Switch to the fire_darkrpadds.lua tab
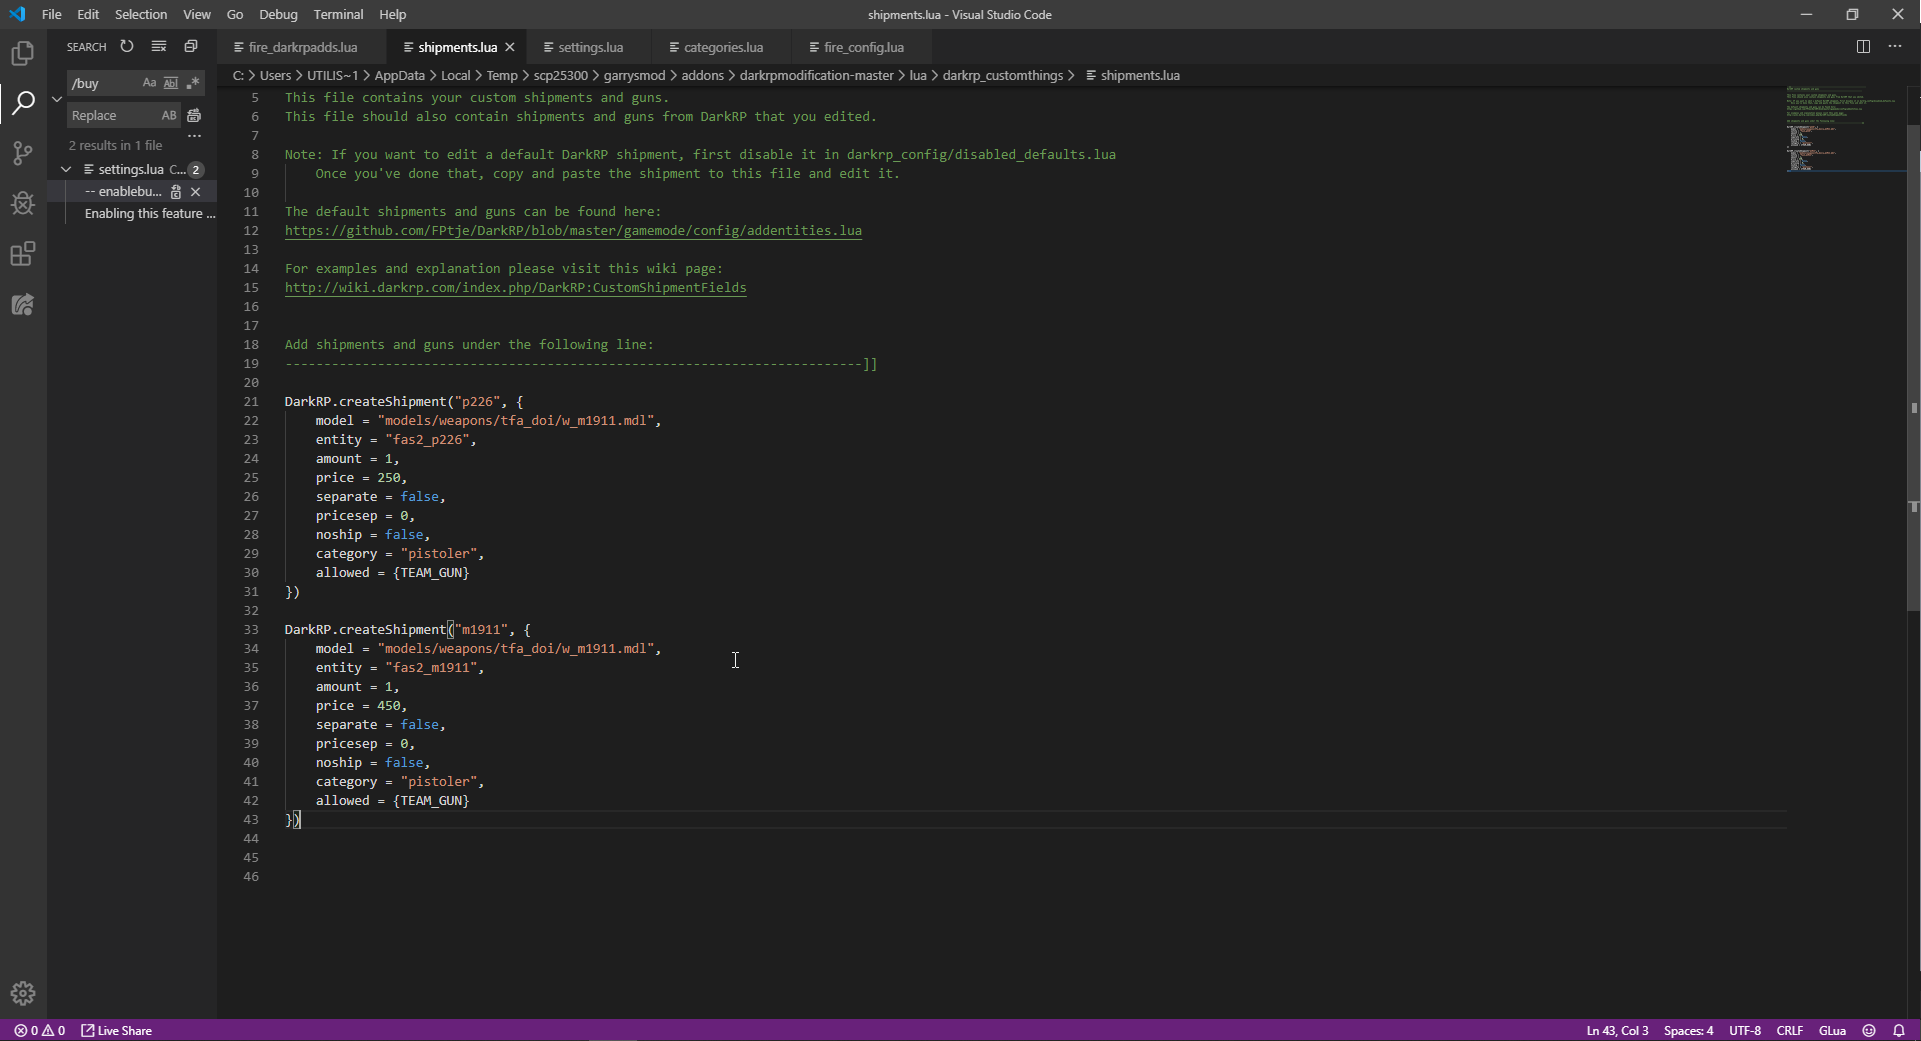 pyautogui.click(x=302, y=47)
